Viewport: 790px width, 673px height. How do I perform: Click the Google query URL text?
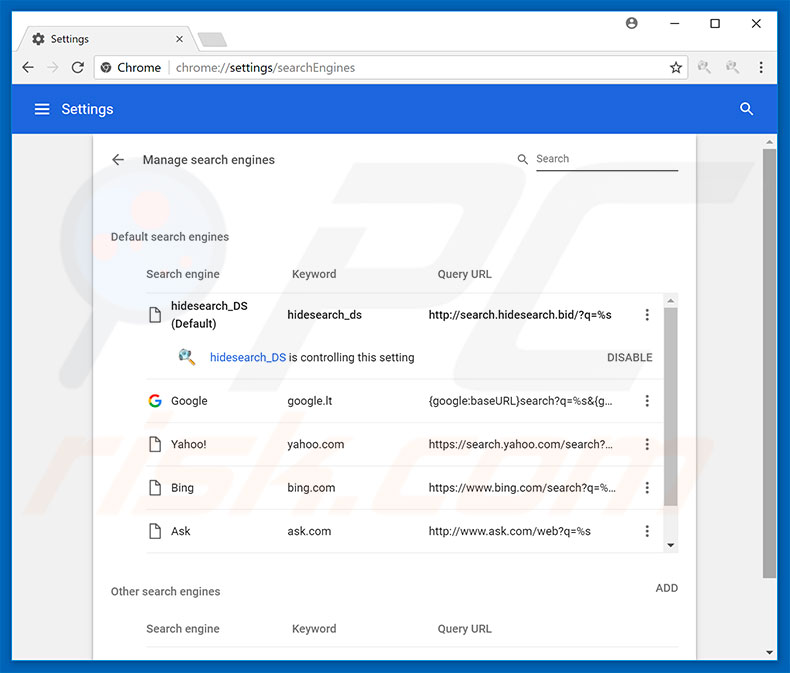coord(520,401)
